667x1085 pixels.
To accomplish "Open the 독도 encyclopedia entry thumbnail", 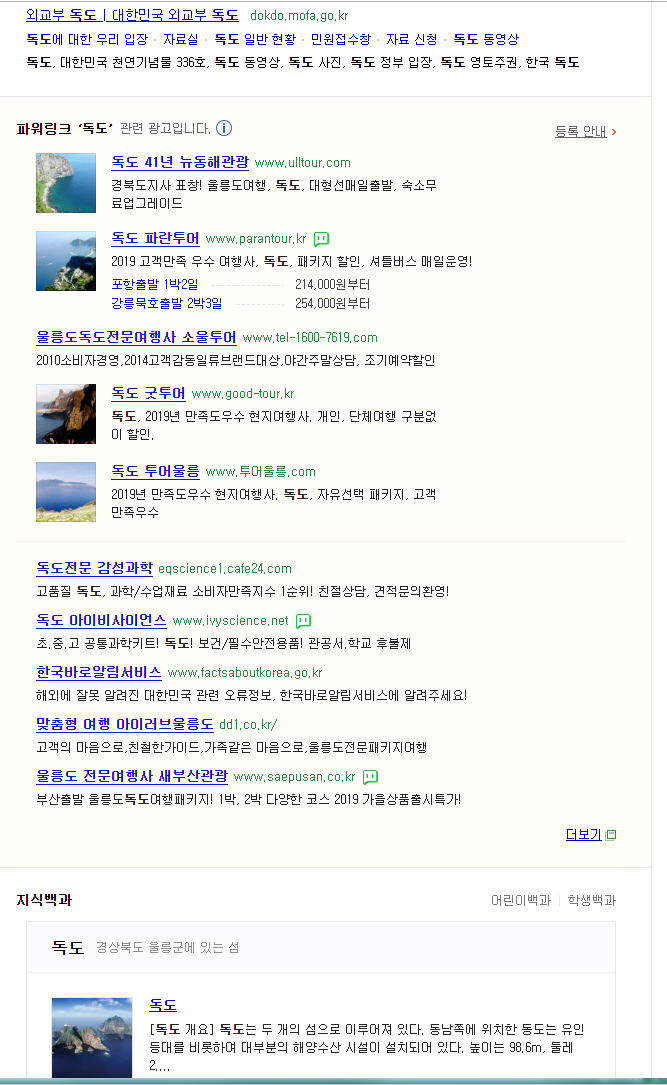I will pyautogui.click(x=92, y=1037).
